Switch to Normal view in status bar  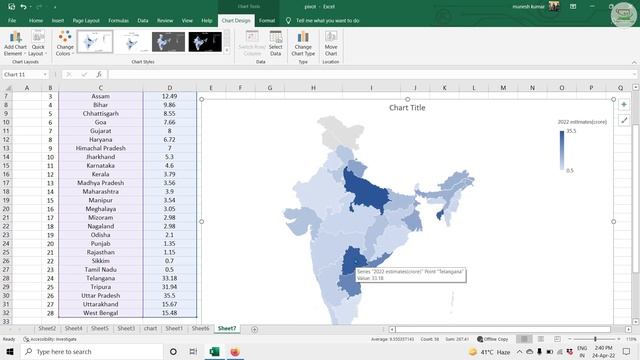[x=524, y=339]
